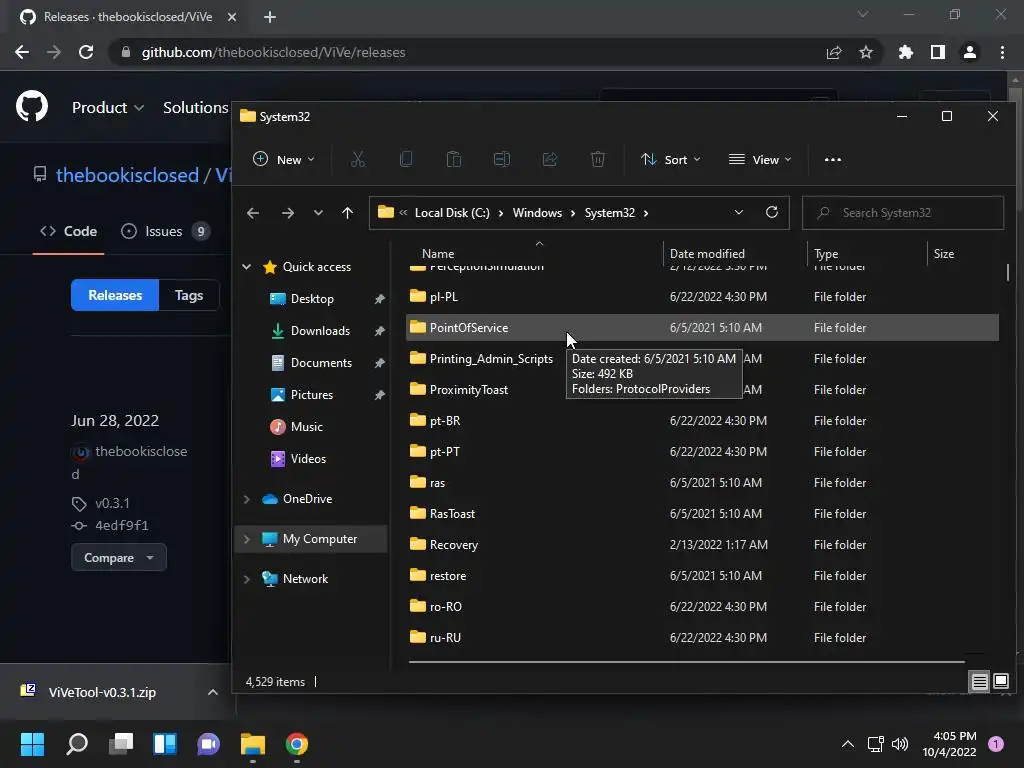Select the Tags tab

189,295
